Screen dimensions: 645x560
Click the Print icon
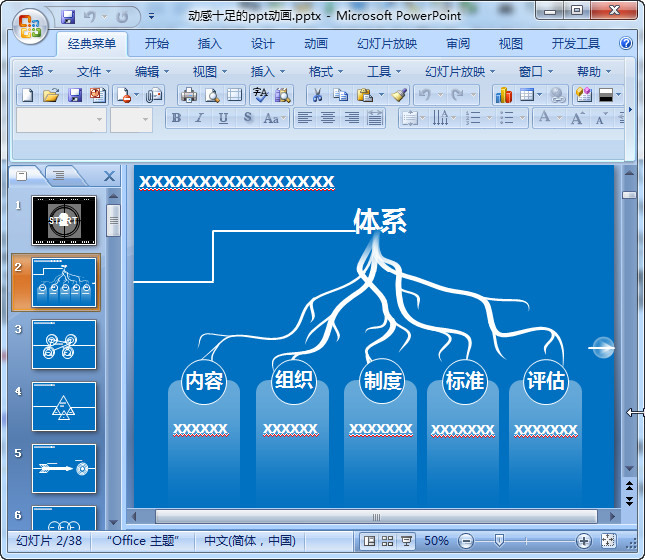(189, 95)
